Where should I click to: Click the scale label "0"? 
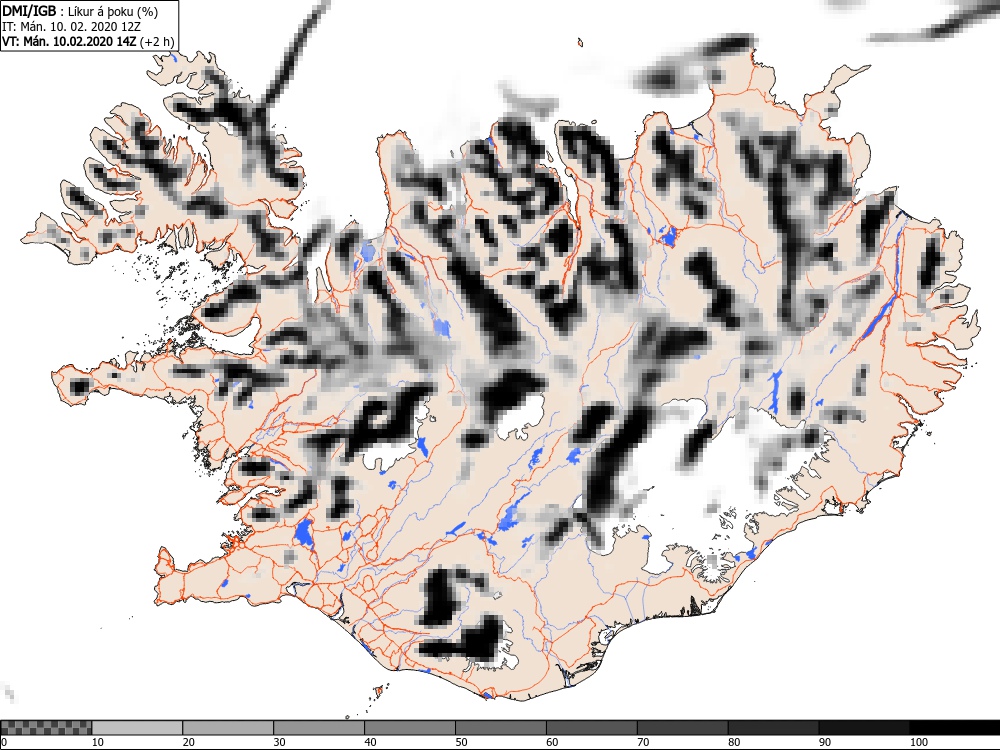click(4, 742)
